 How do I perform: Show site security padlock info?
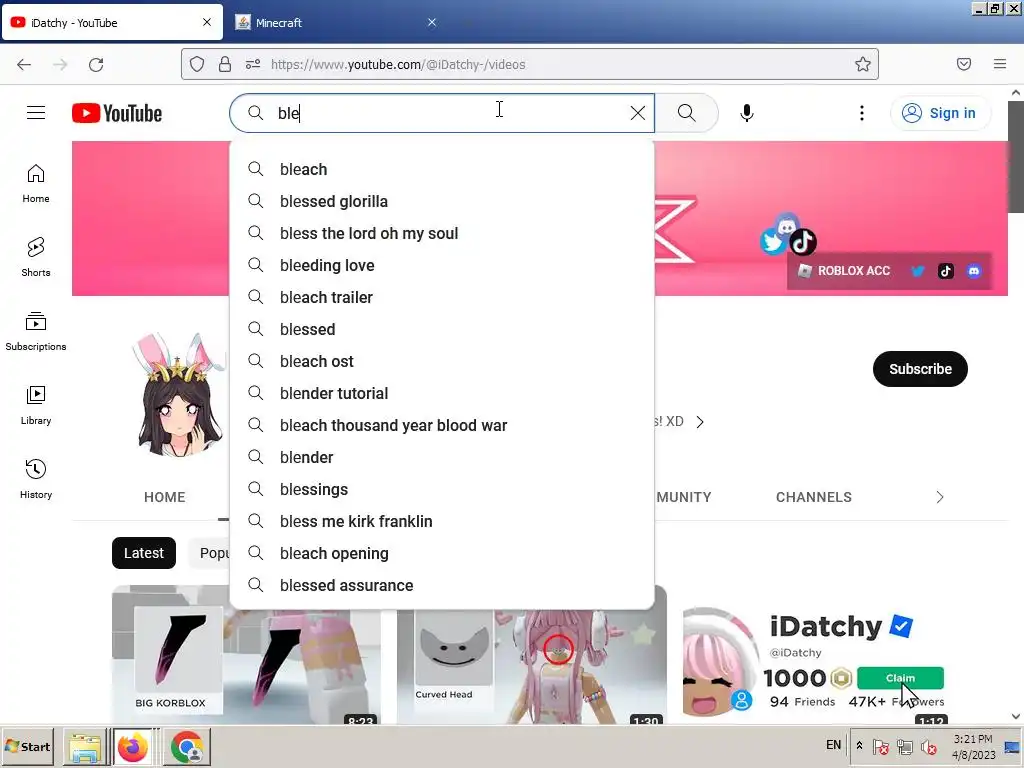tap(225, 64)
